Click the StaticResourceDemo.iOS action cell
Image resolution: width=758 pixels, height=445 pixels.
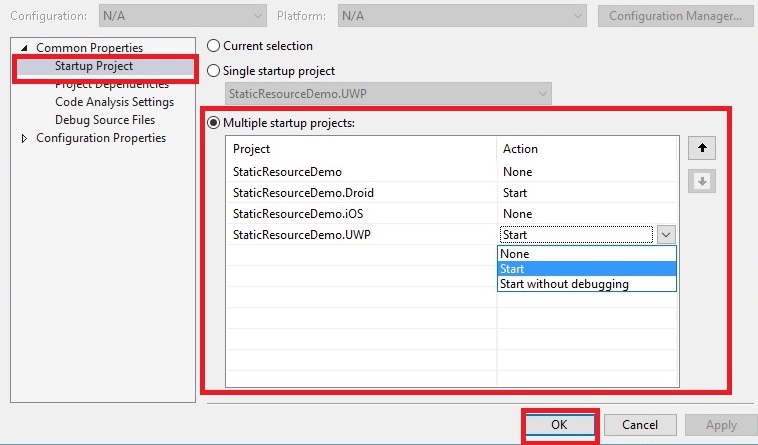click(587, 214)
